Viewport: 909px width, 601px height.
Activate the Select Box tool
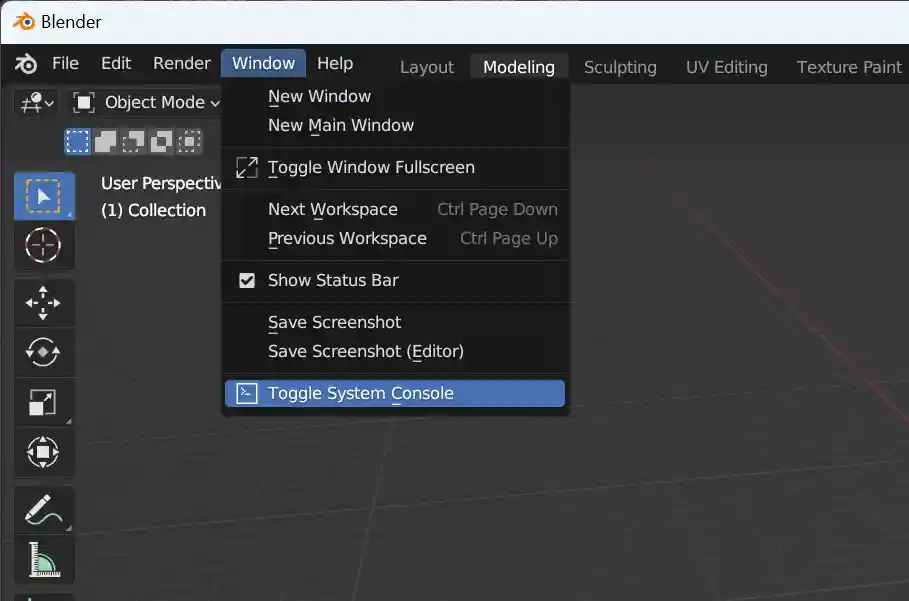pos(44,196)
